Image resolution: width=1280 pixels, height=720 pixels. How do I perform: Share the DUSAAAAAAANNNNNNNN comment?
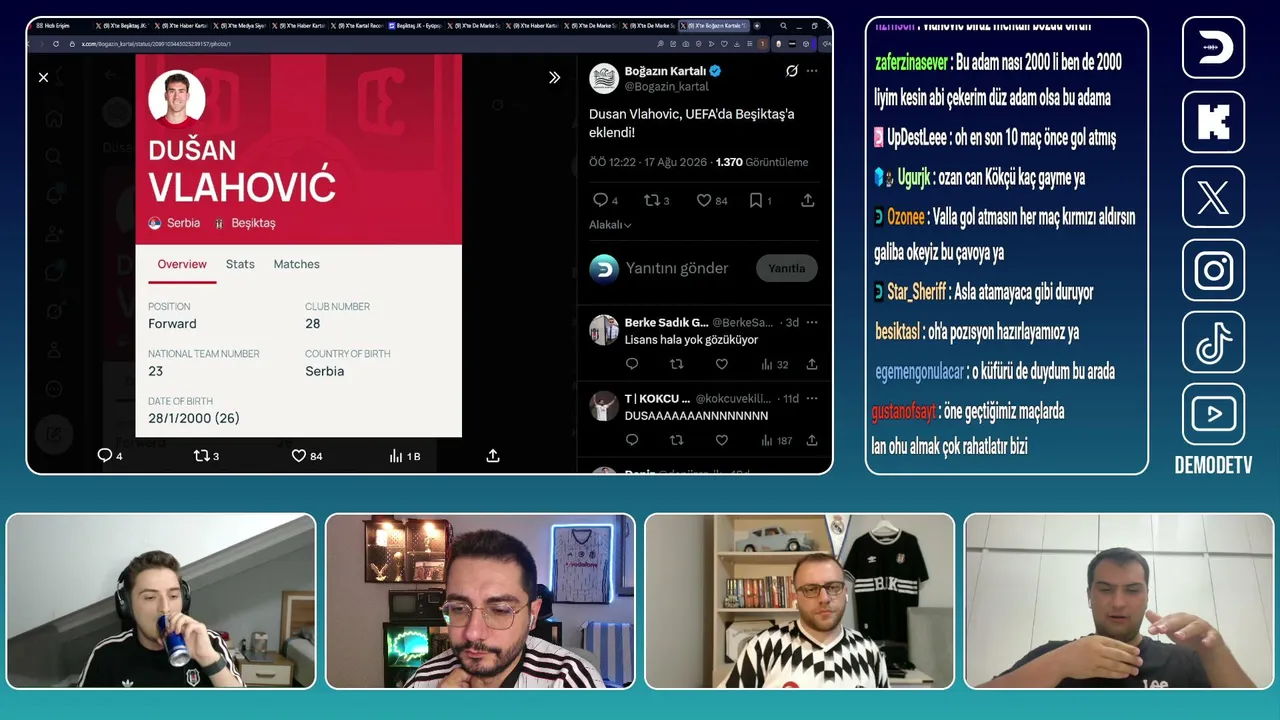[812, 440]
